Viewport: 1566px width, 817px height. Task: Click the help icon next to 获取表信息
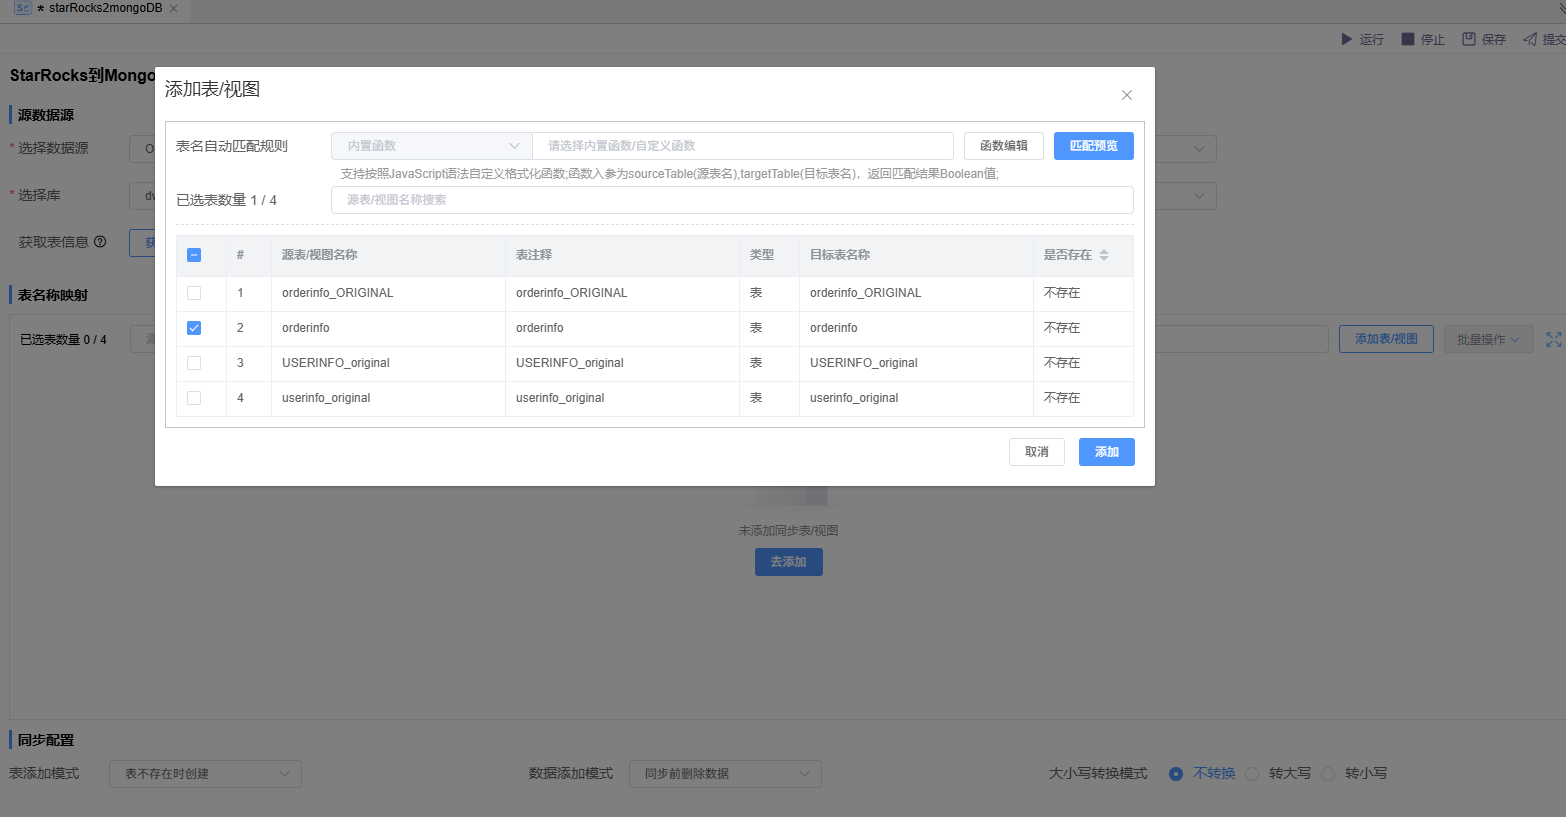(100, 242)
